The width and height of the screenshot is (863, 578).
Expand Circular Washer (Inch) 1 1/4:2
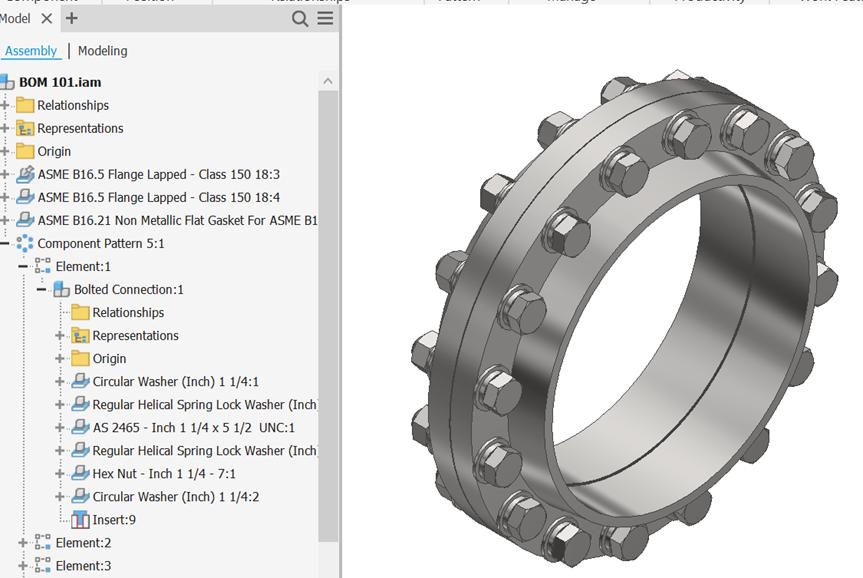(x=60, y=497)
